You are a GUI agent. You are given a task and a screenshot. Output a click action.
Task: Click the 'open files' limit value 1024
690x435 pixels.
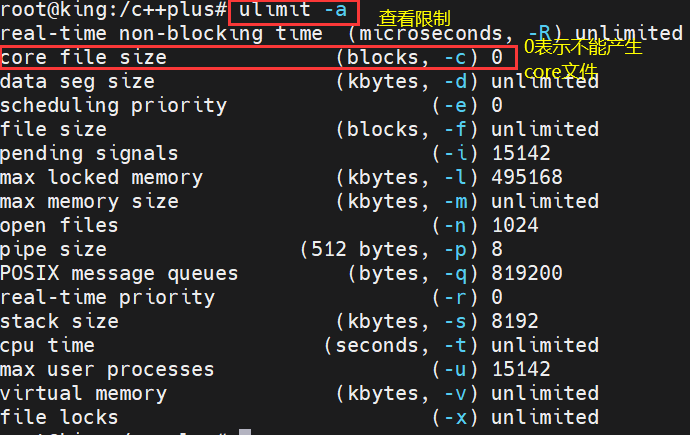(x=515, y=226)
